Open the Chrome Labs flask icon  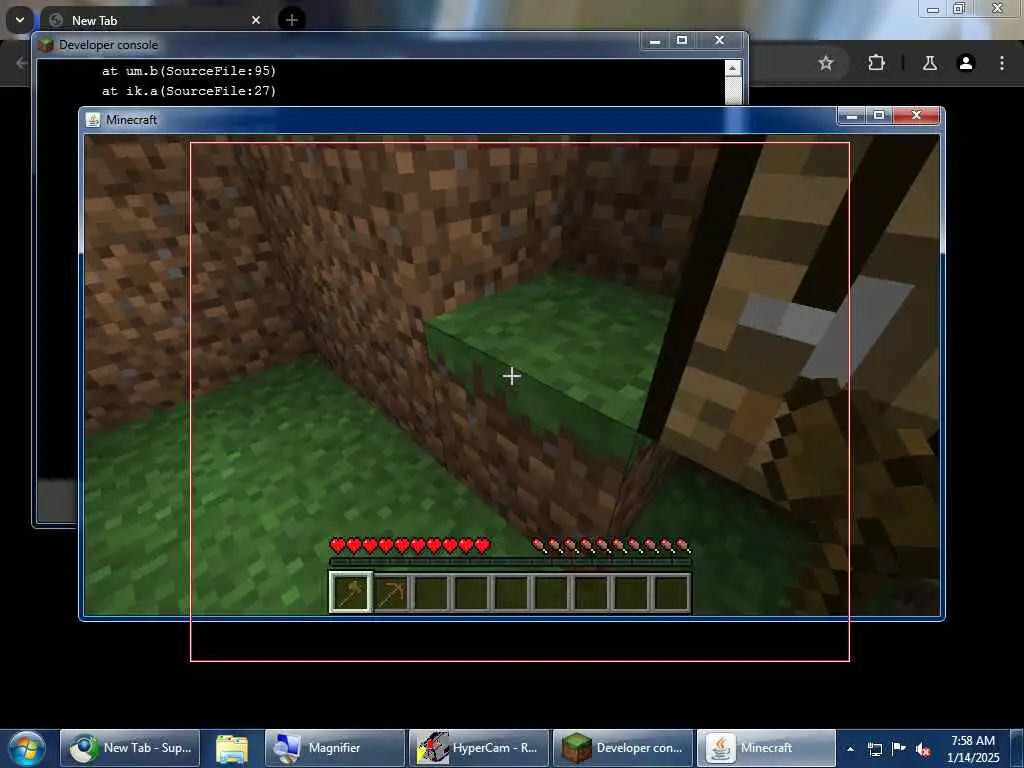[x=929, y=63]
